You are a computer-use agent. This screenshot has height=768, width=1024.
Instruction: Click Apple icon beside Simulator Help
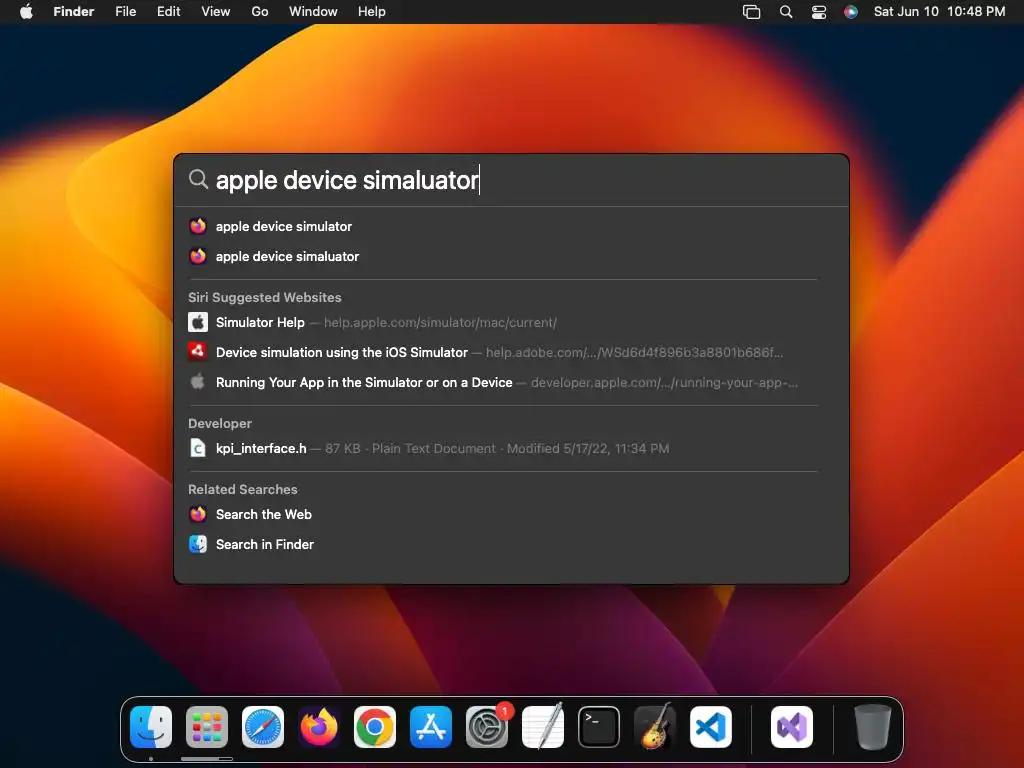(198, 323)
